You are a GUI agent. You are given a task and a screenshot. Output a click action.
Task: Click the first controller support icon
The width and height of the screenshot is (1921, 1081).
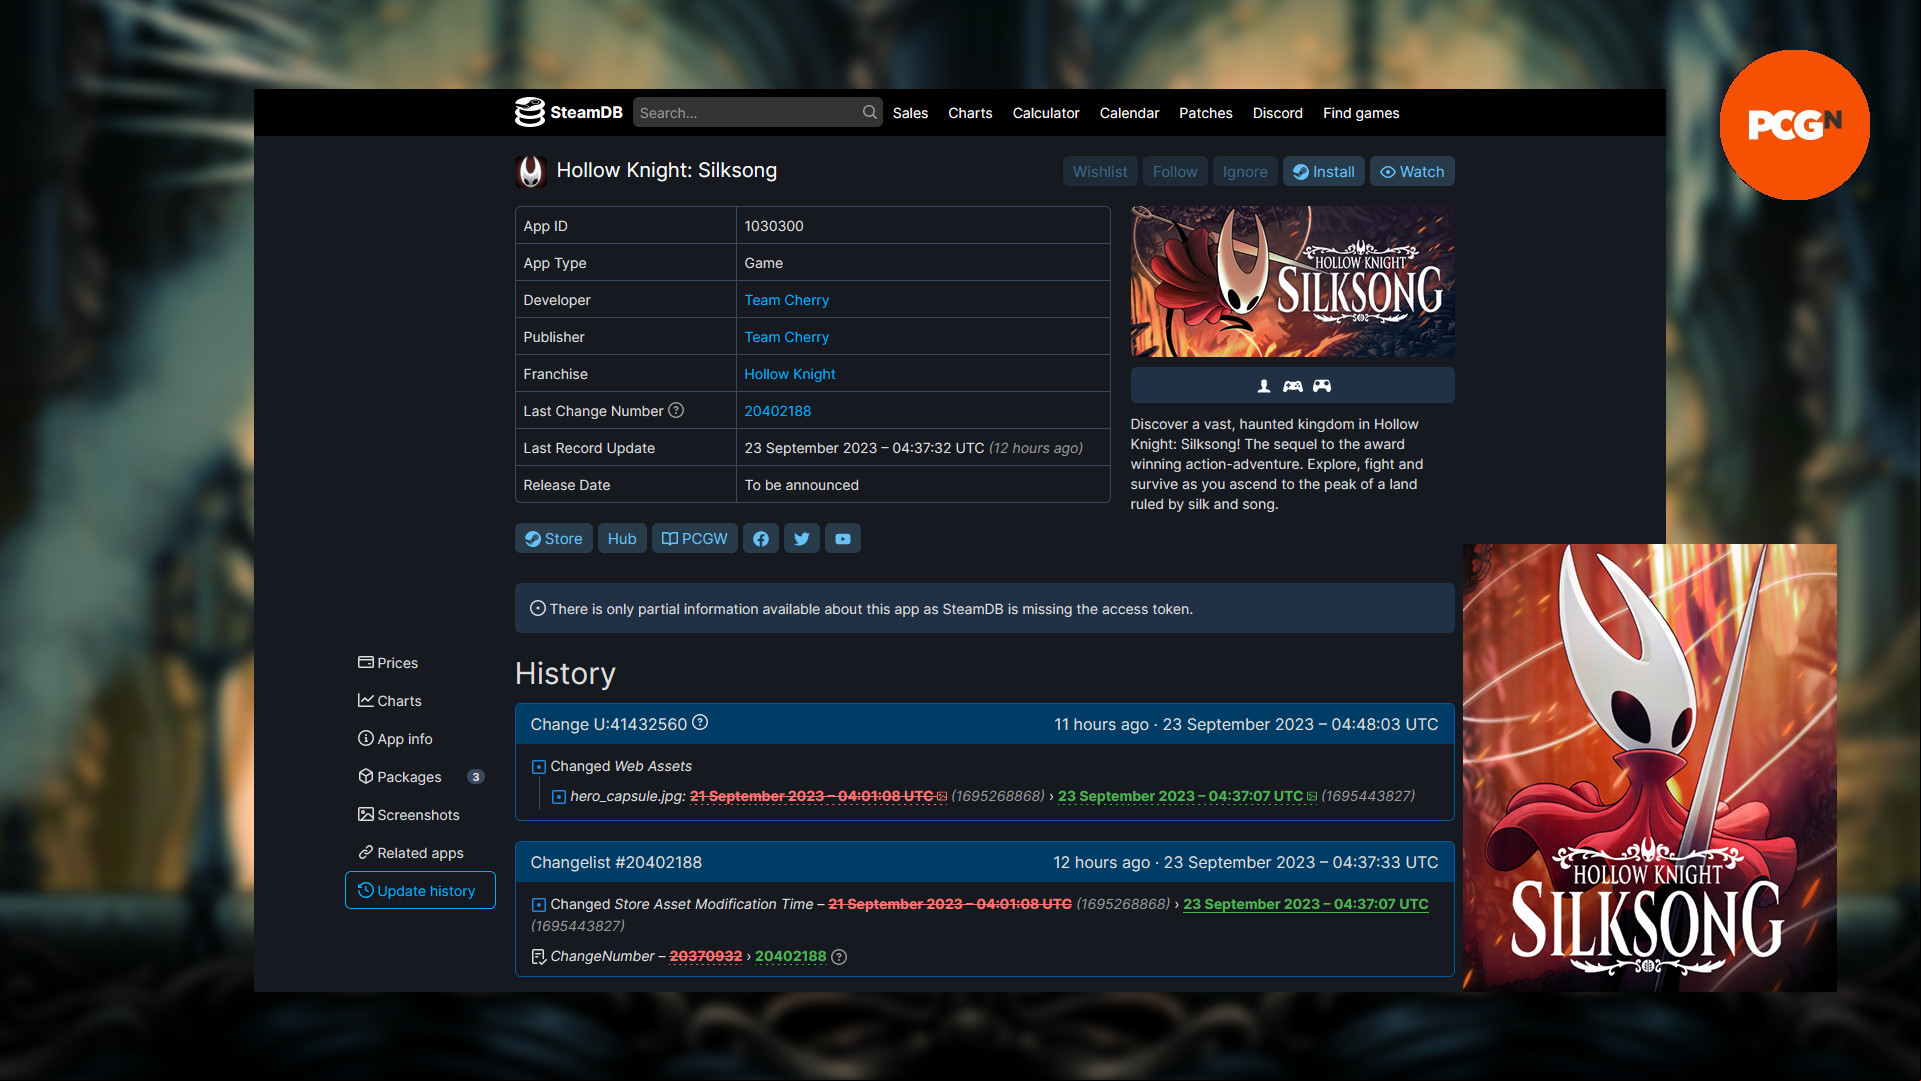coord(1293,386)
